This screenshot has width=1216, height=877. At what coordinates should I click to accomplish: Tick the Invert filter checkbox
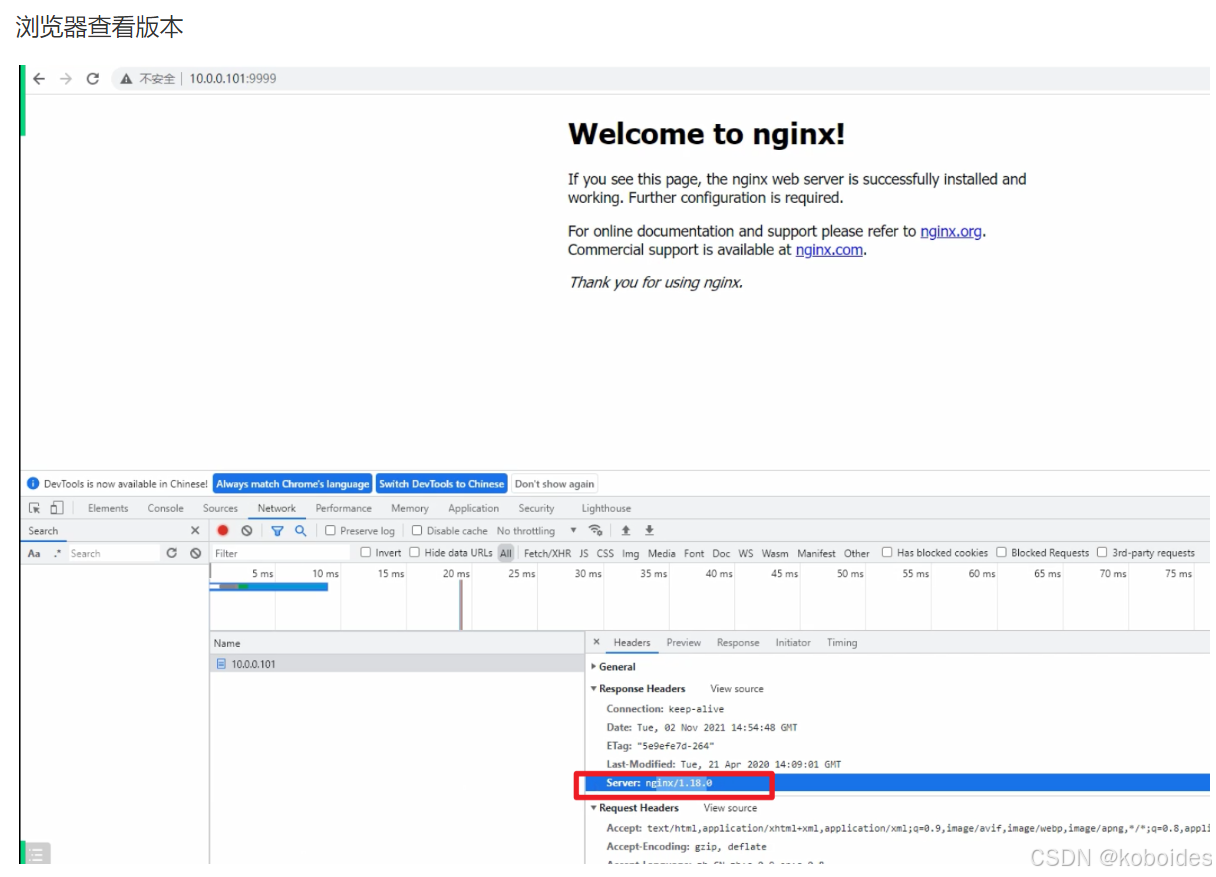(366, 553)
